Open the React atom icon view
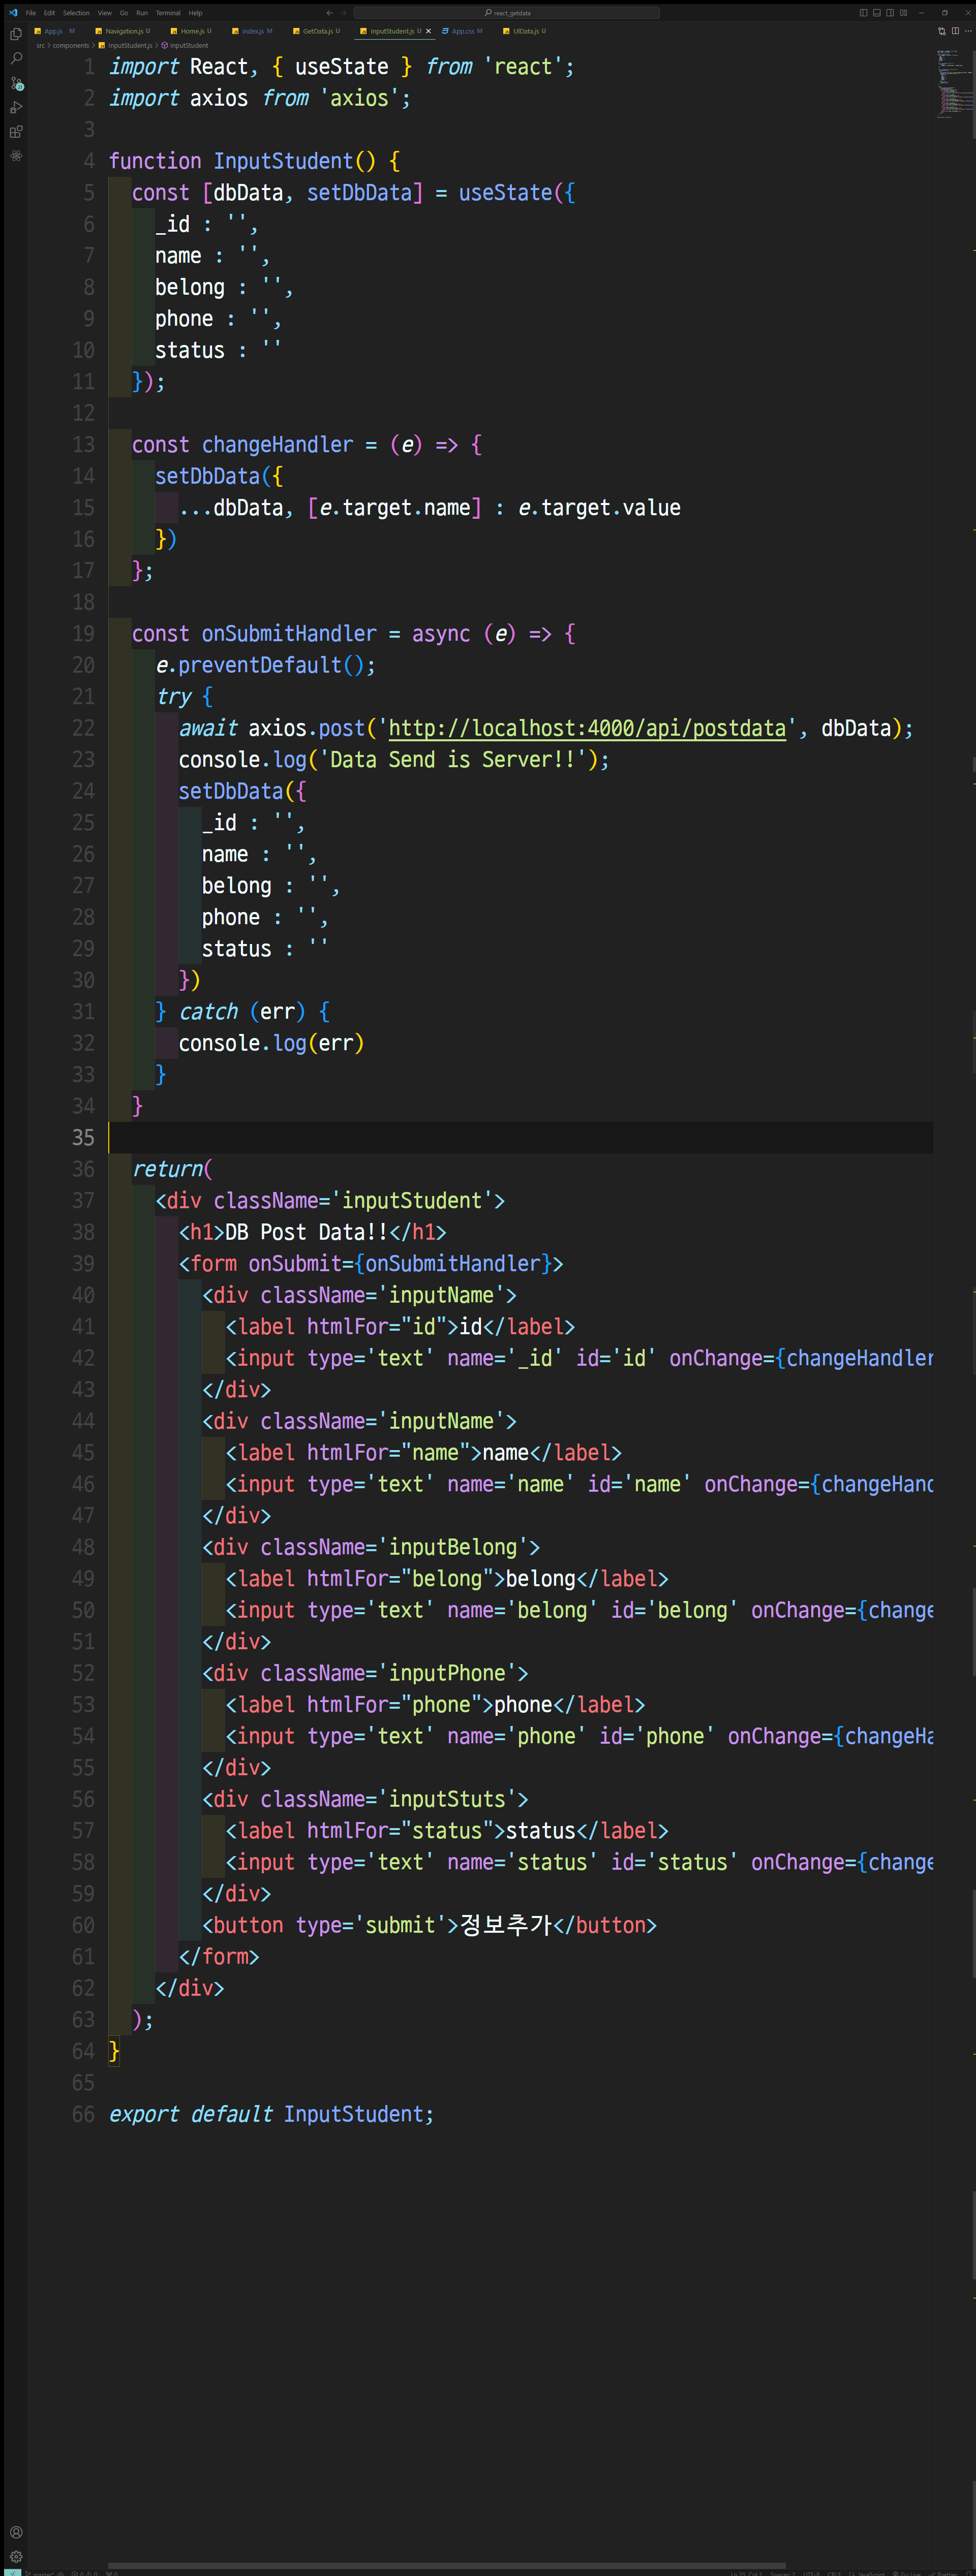The width and height of the screenshot is (976, 2576). pyautogui.click(x=16, y=156)
